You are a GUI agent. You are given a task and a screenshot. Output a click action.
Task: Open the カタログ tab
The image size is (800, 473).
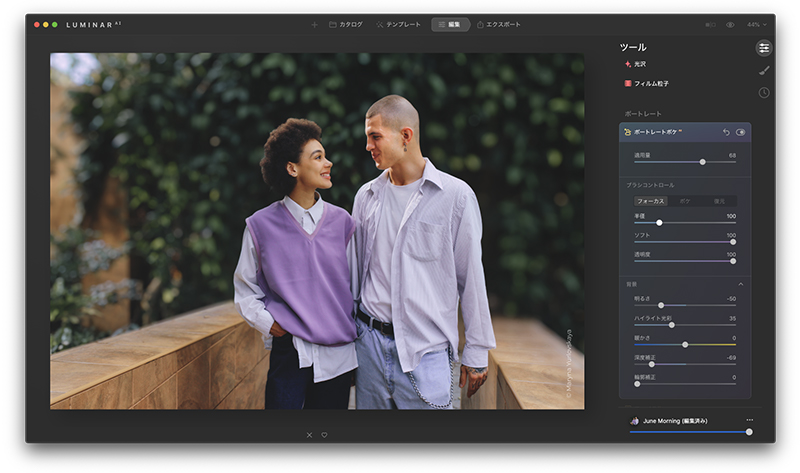click(x=346, y=24)
